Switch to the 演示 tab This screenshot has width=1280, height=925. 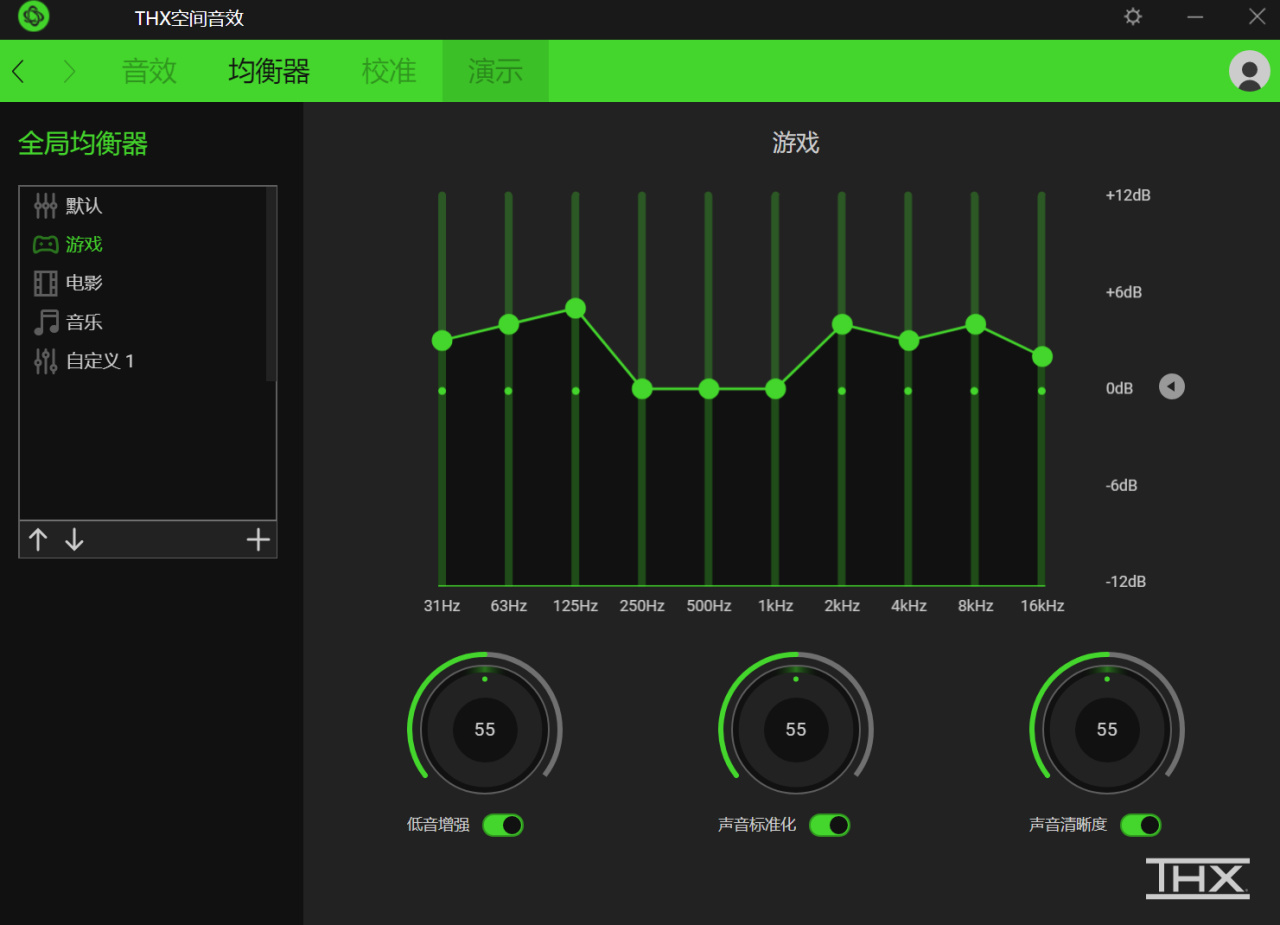496,71
